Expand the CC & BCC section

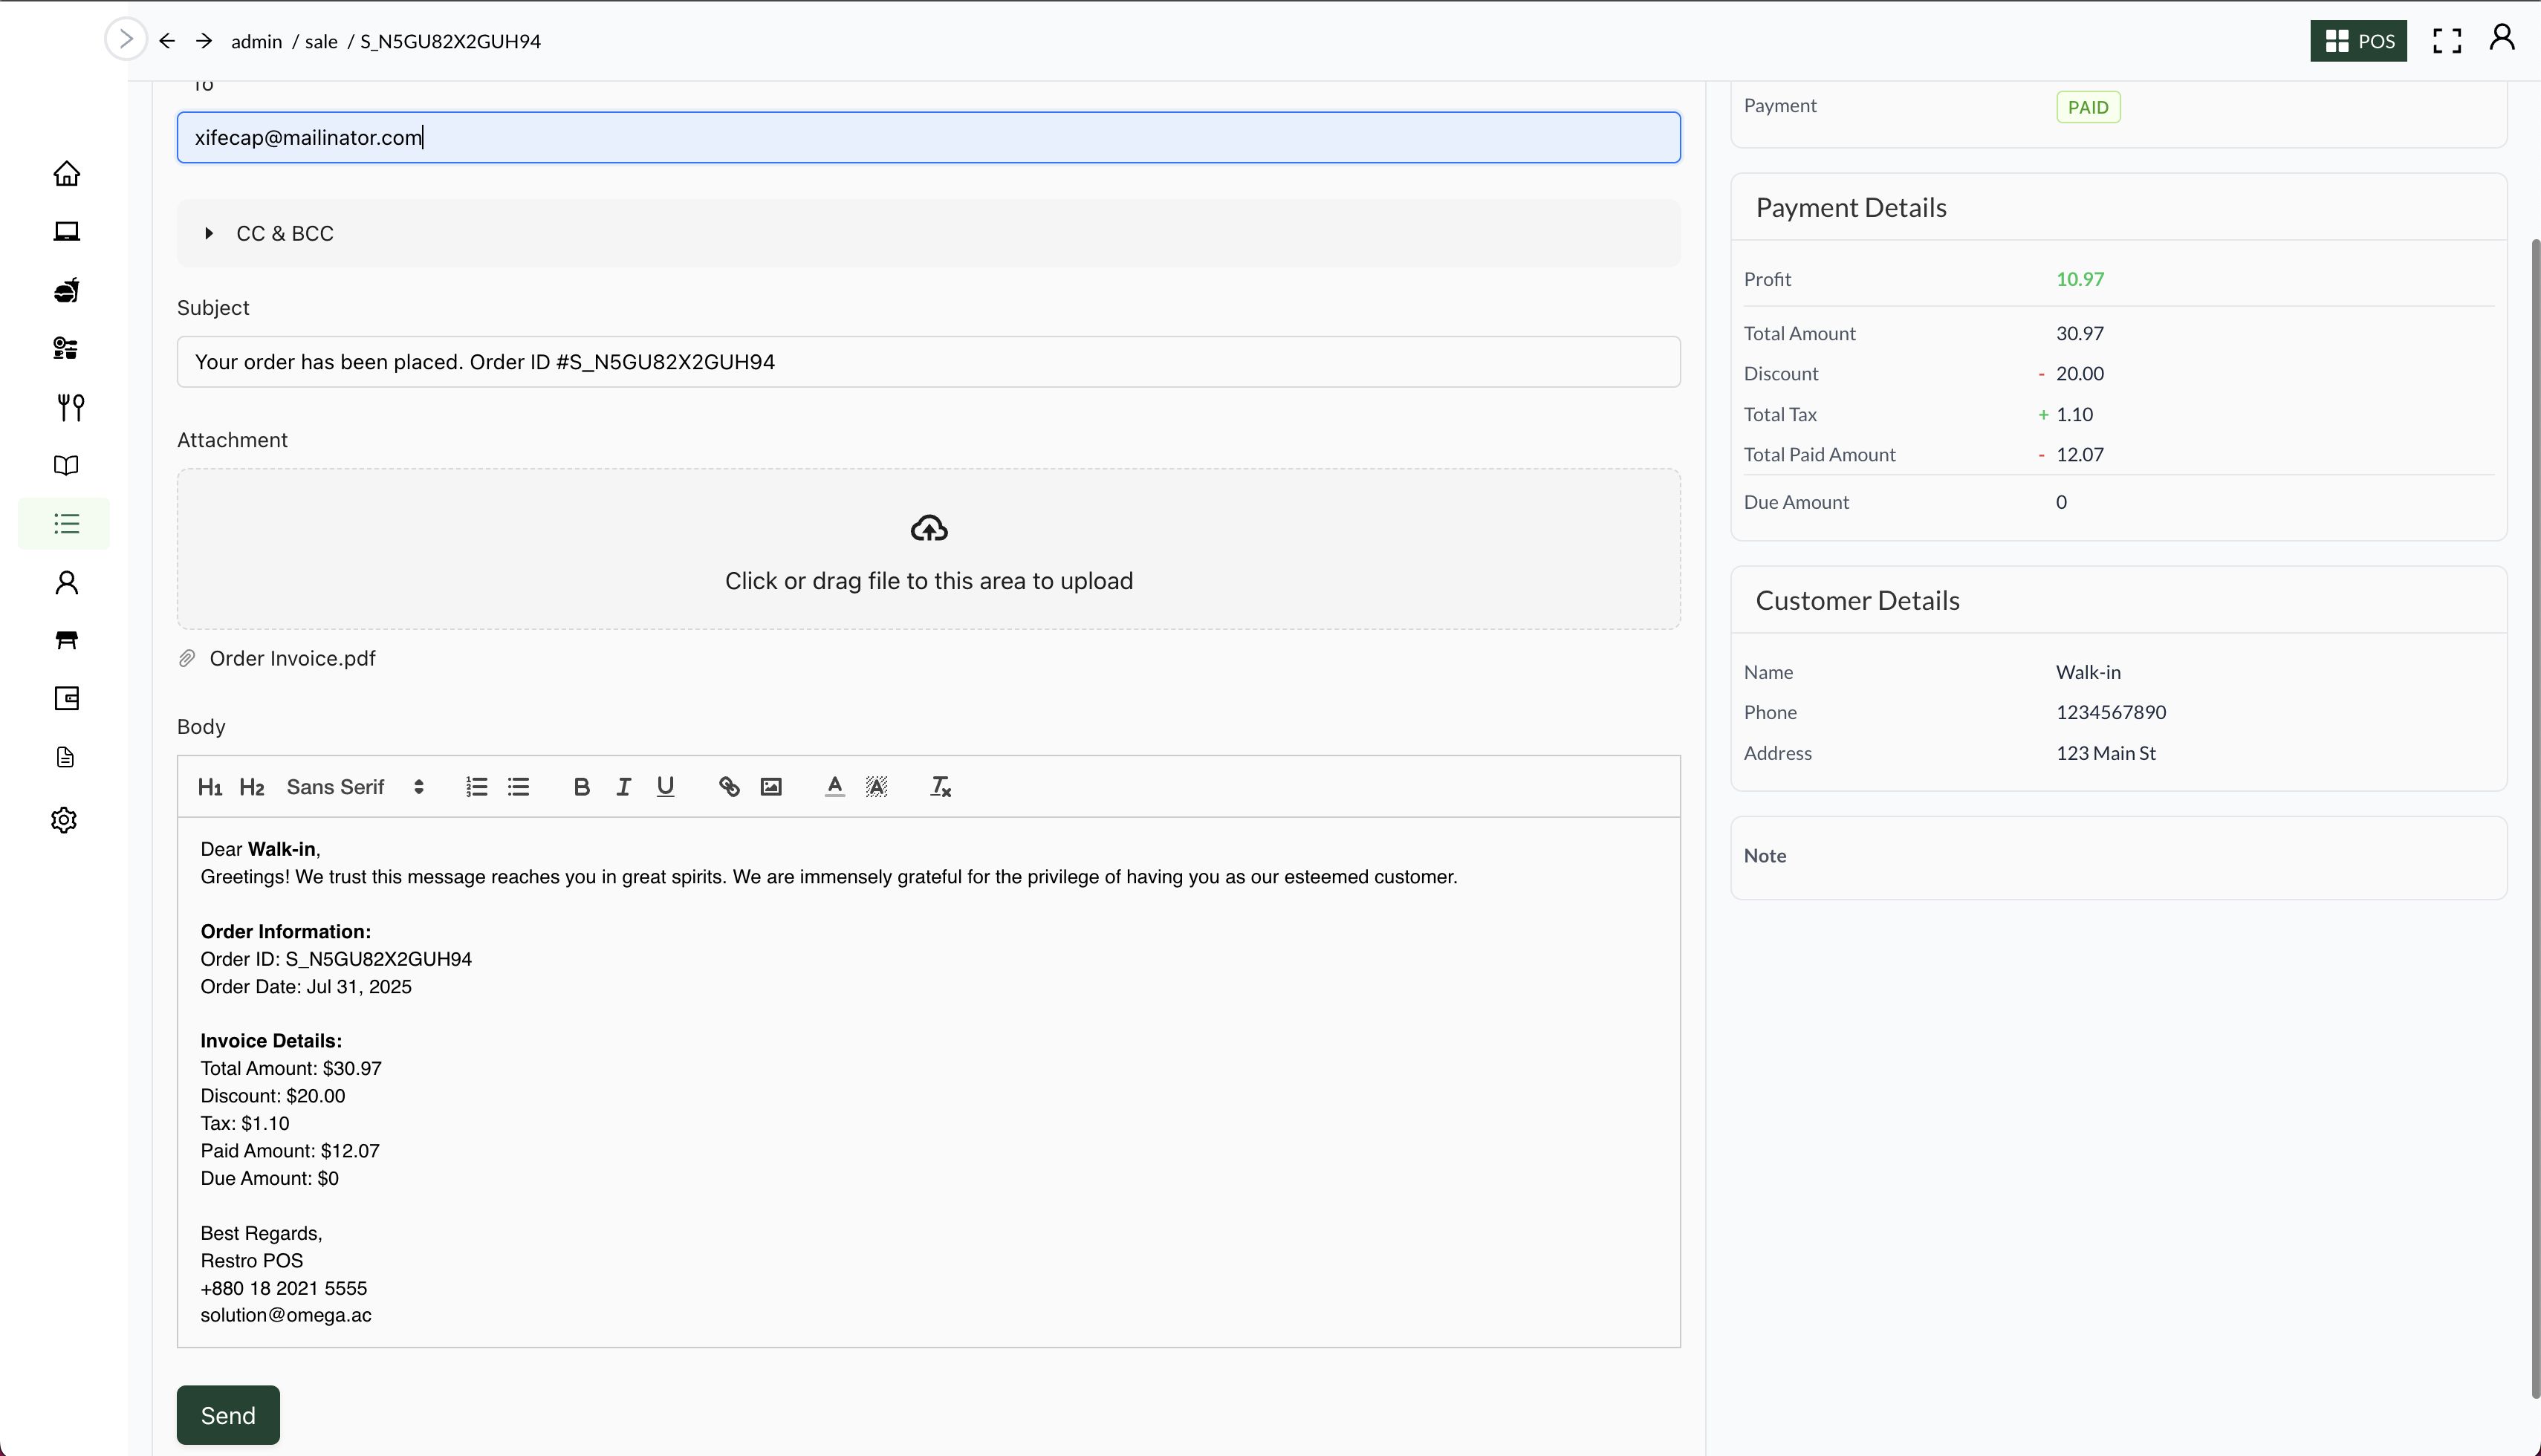(284, 233)
